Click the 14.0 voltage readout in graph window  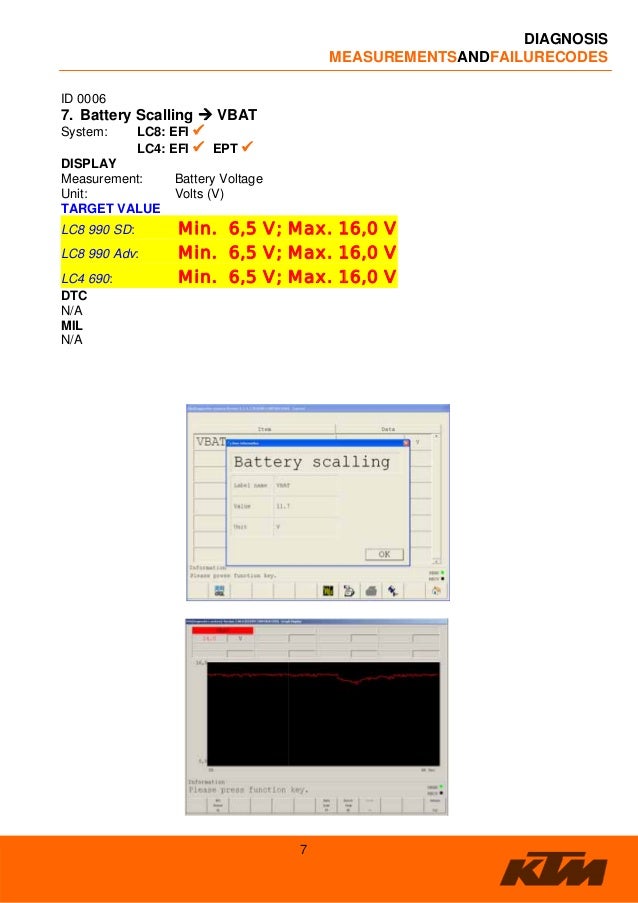tap(208, 638)
